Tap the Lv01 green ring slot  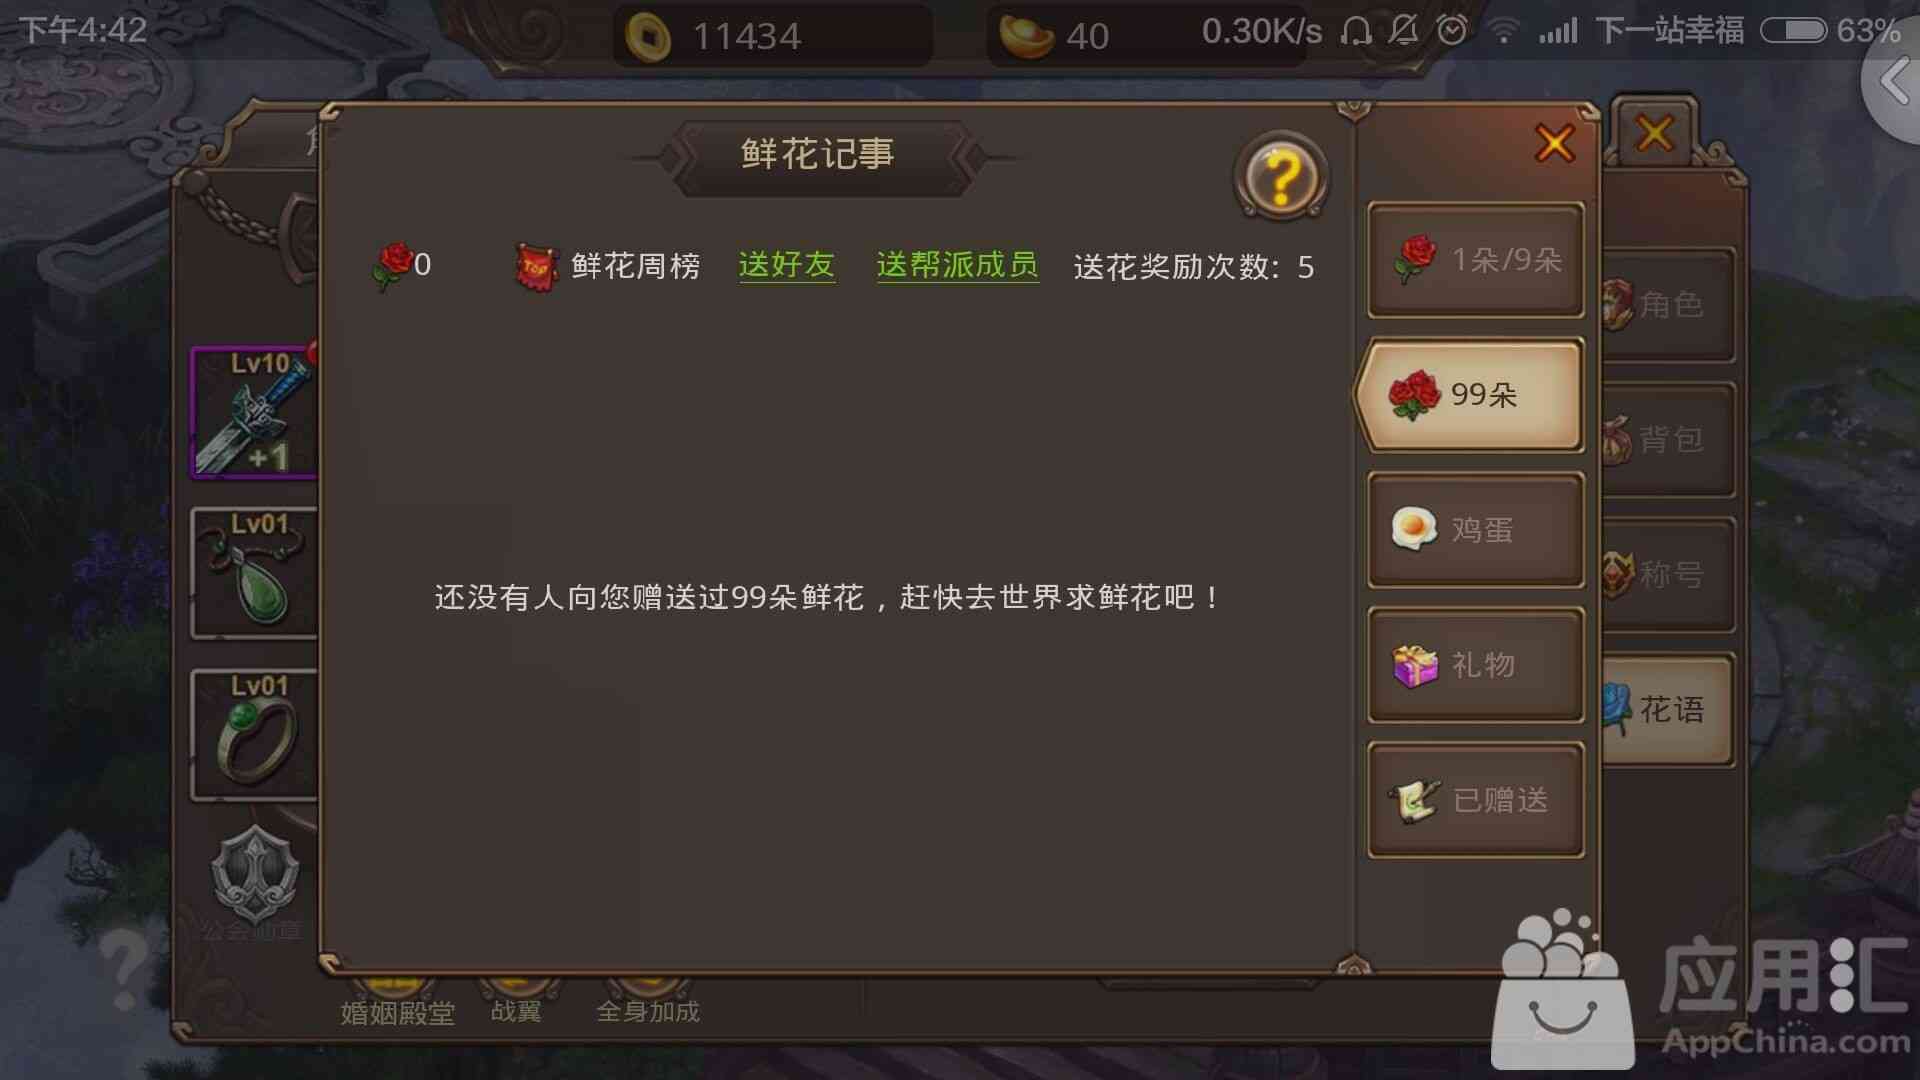pyautogui.click(x=255, y=734)
